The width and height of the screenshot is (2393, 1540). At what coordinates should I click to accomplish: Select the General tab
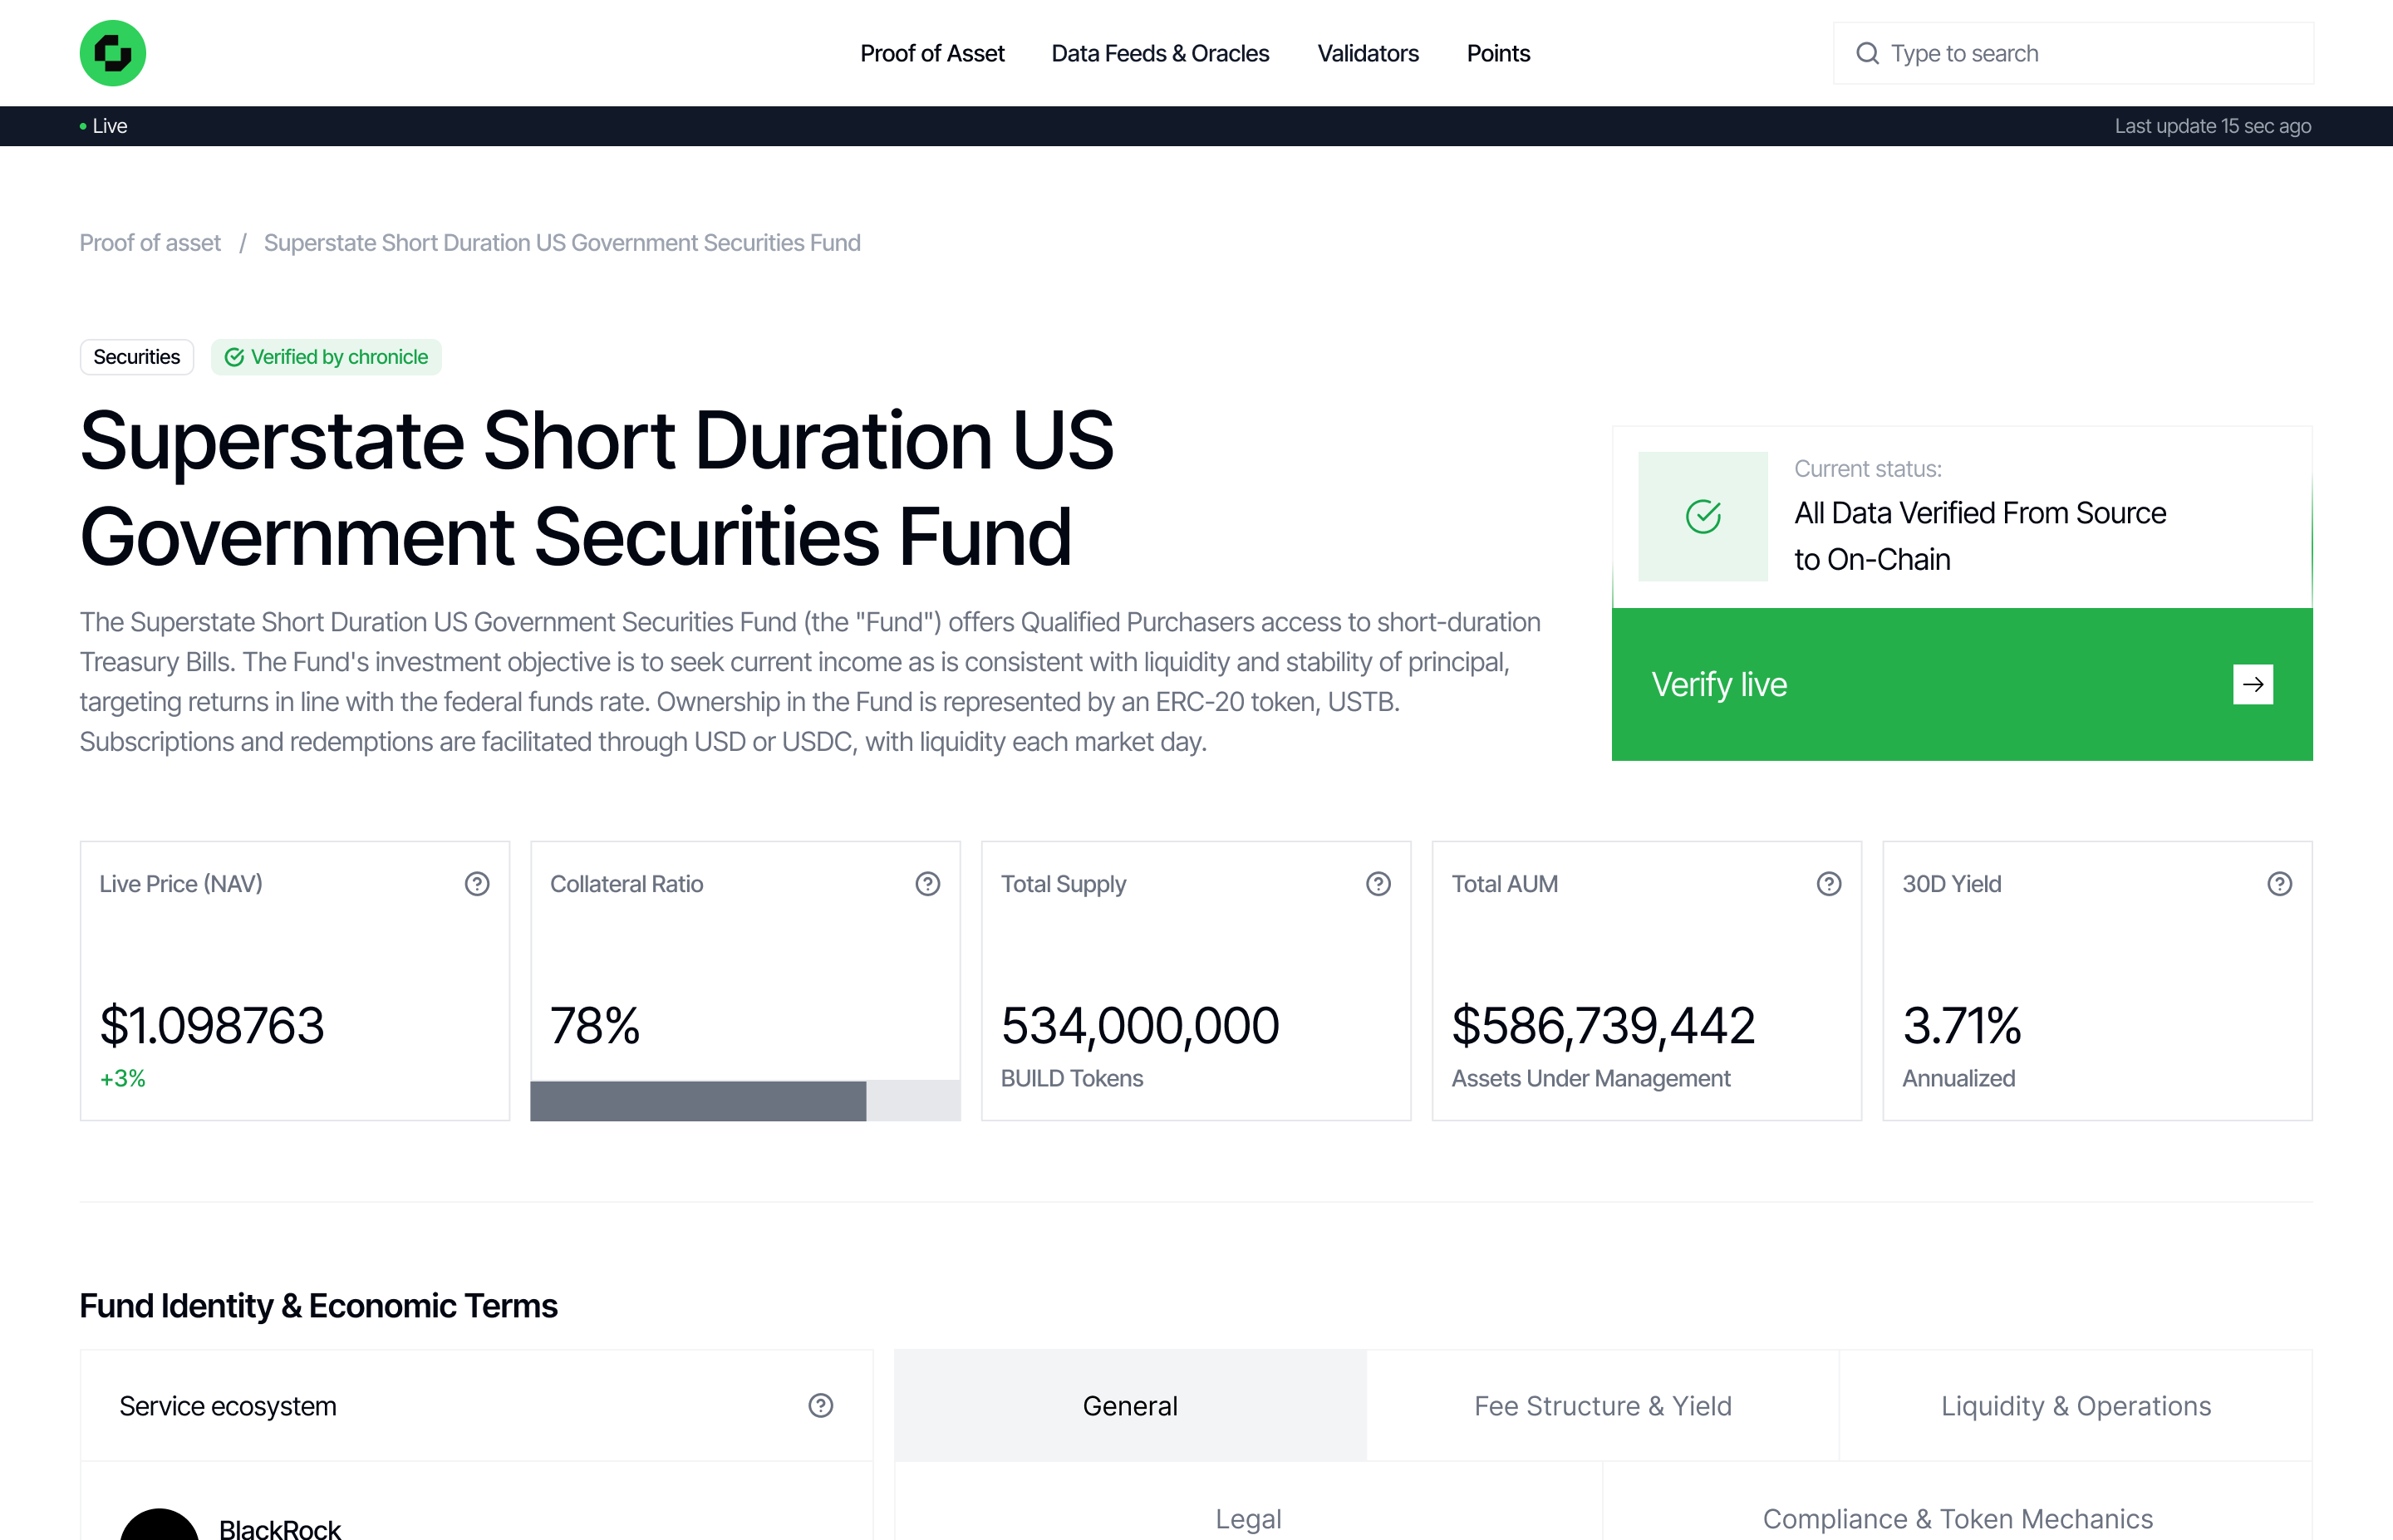coord(1129,1406)
